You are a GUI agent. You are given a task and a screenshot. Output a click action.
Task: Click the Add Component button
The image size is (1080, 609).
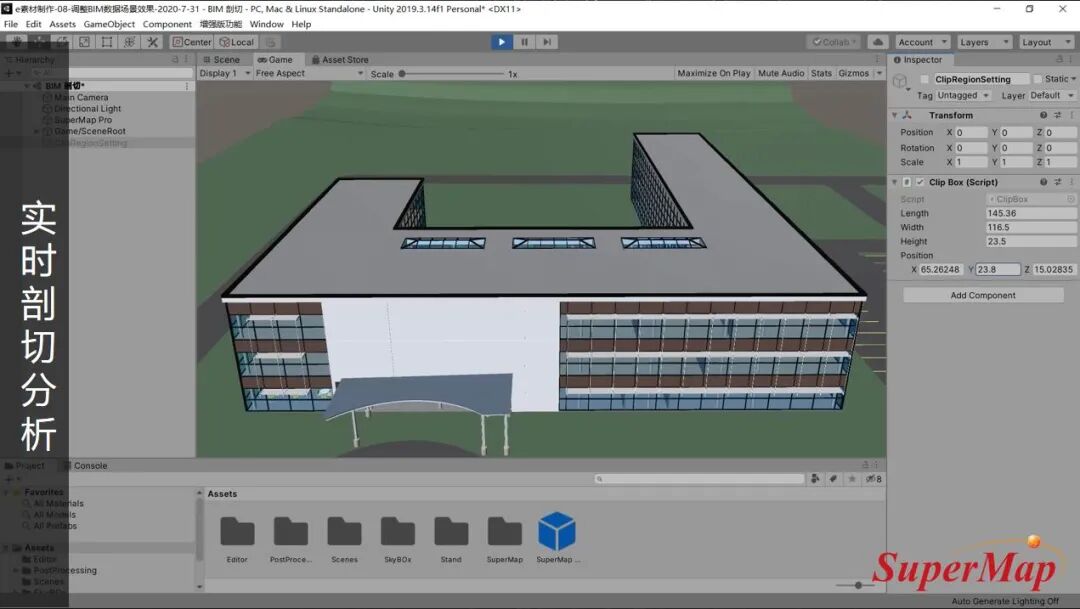[x=983, y=296]
